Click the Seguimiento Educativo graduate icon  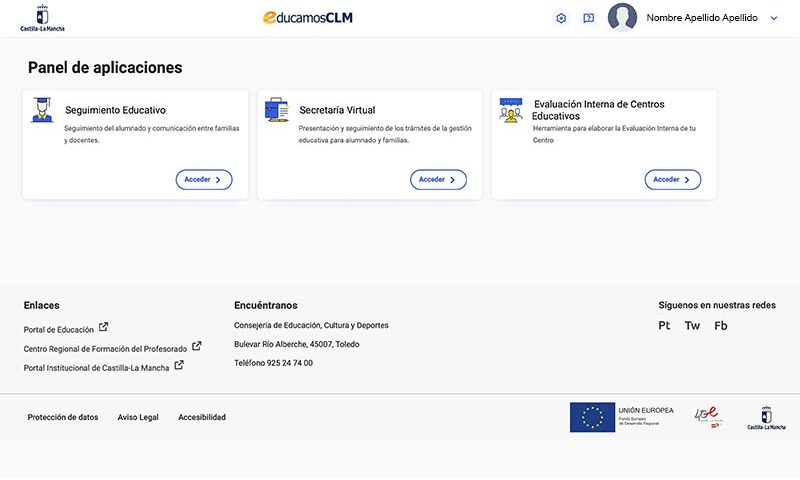point(42,110)
